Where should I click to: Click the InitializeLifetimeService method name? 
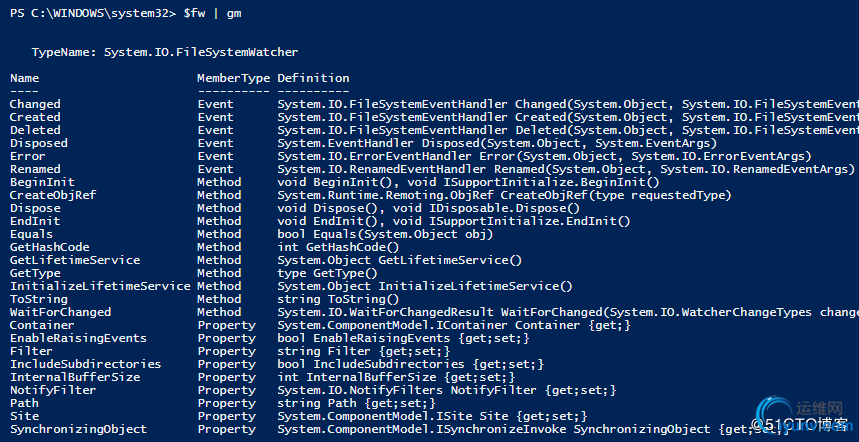tap(100, 286)
